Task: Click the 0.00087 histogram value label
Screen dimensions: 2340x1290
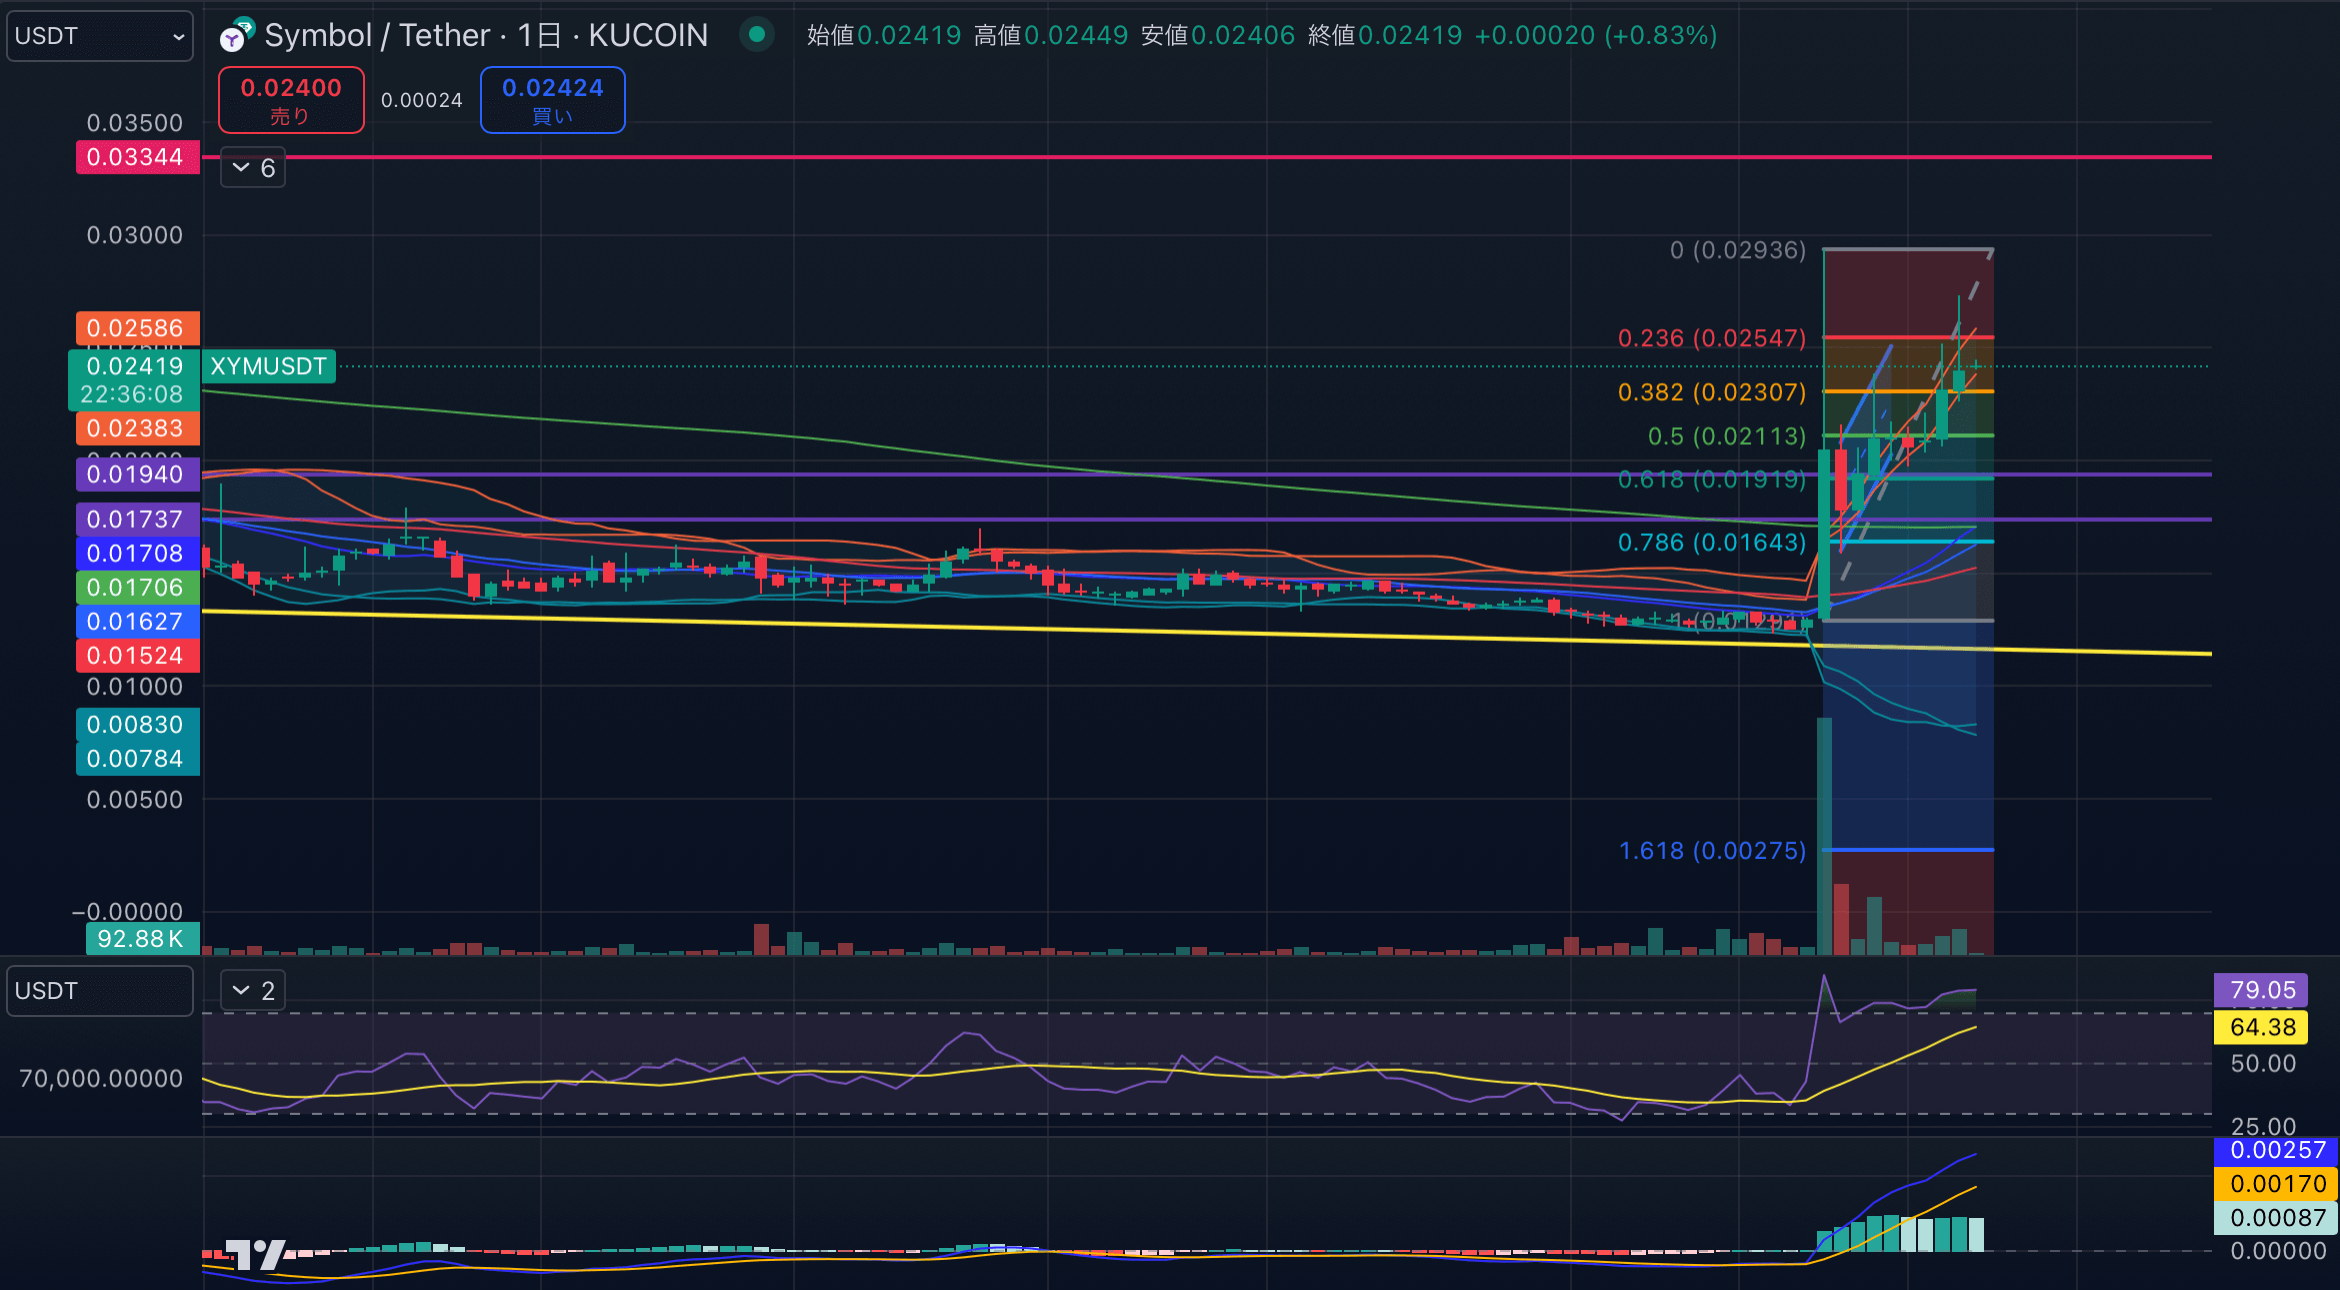Action: pos(2276,1218)
